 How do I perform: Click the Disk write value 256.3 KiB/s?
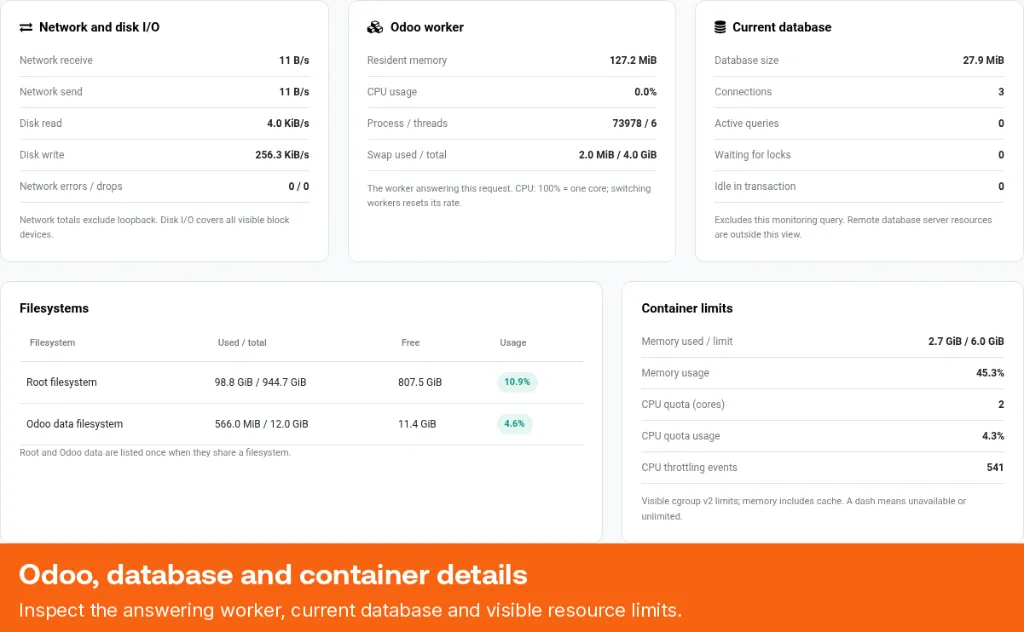282,155
